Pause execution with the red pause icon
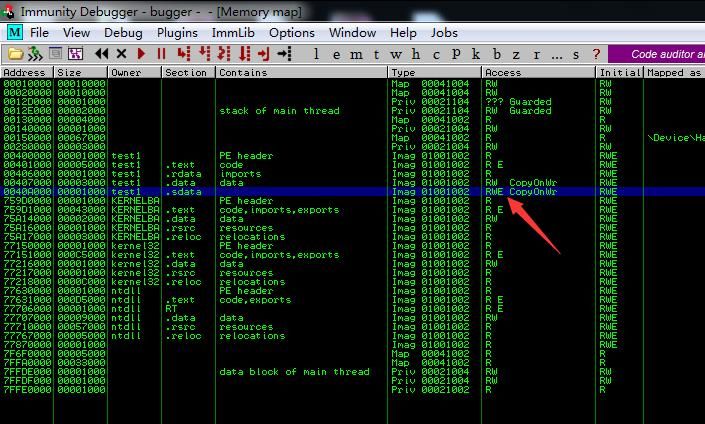Screen dimensions: 705x424 (161, 54)
